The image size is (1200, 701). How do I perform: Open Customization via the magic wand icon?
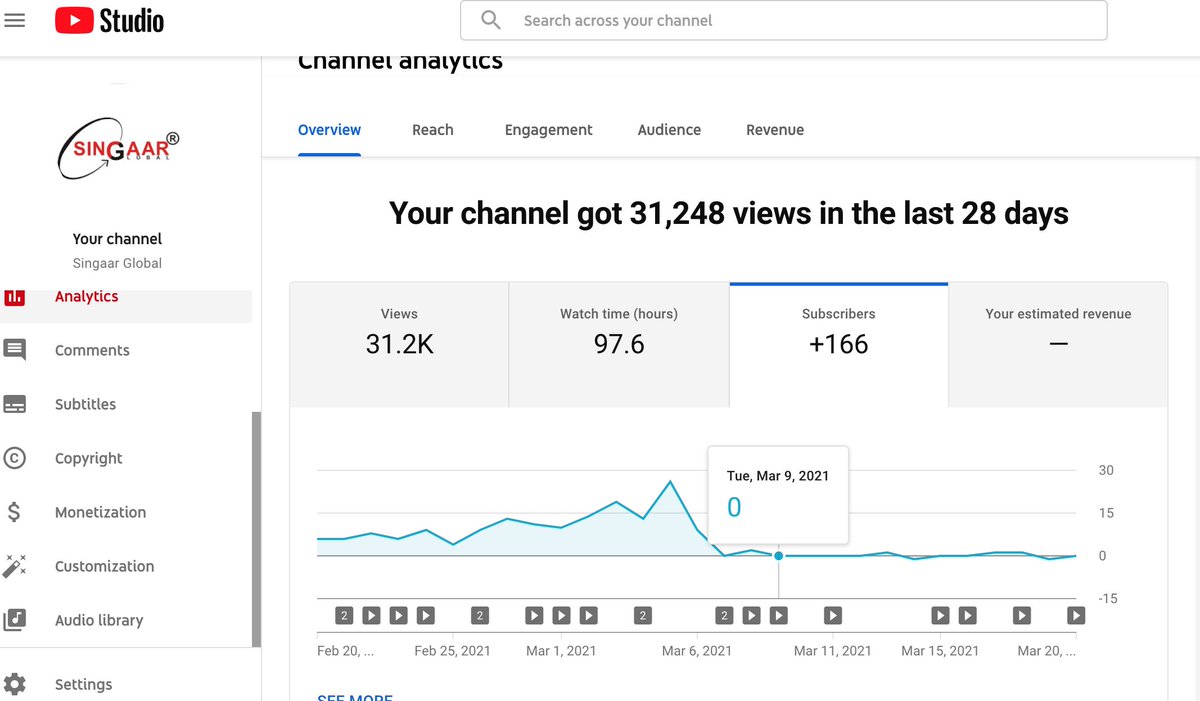tap(14, 566)
